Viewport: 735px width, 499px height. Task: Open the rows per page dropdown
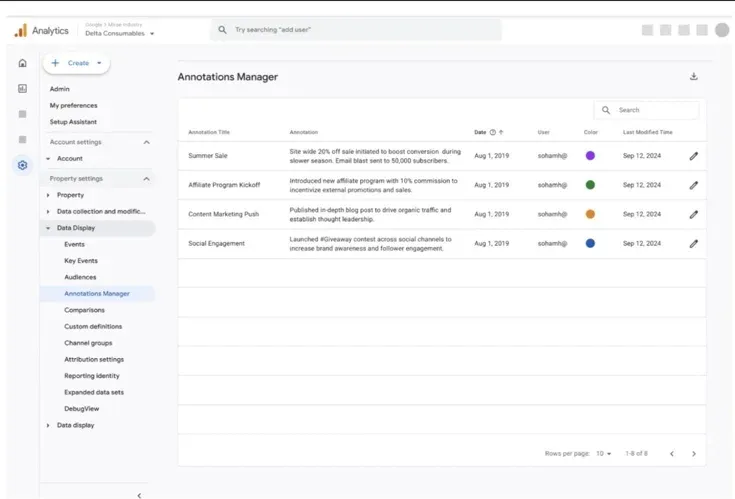click(604, 453)
